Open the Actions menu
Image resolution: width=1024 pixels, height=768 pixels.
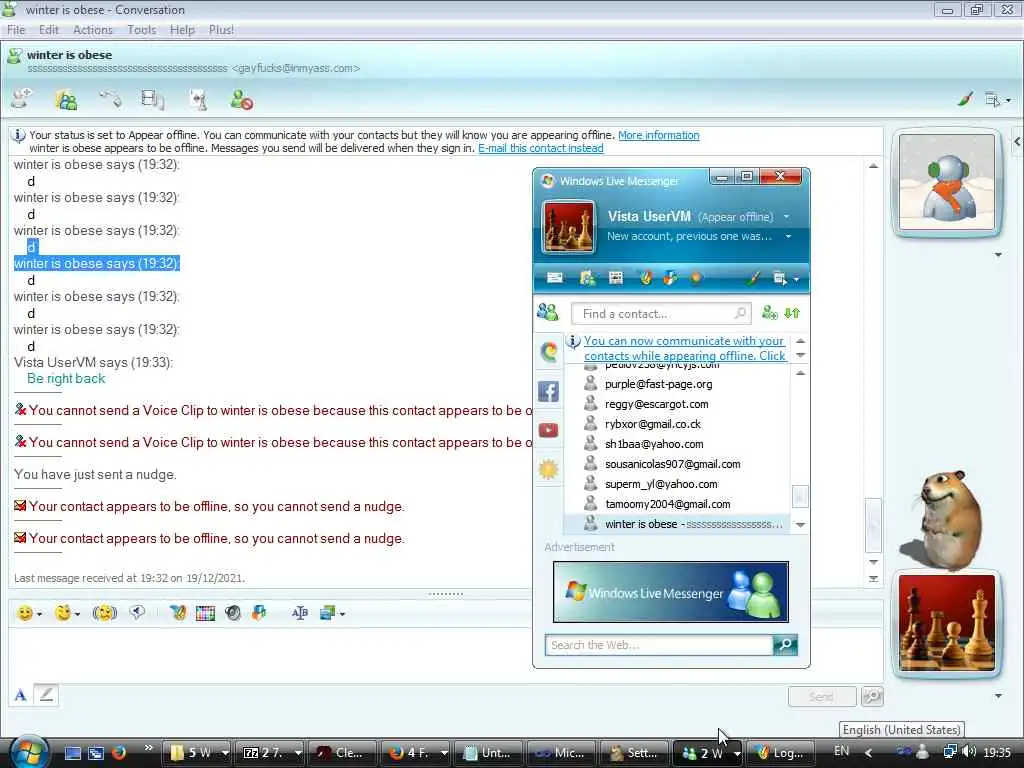tap(93, 30)
